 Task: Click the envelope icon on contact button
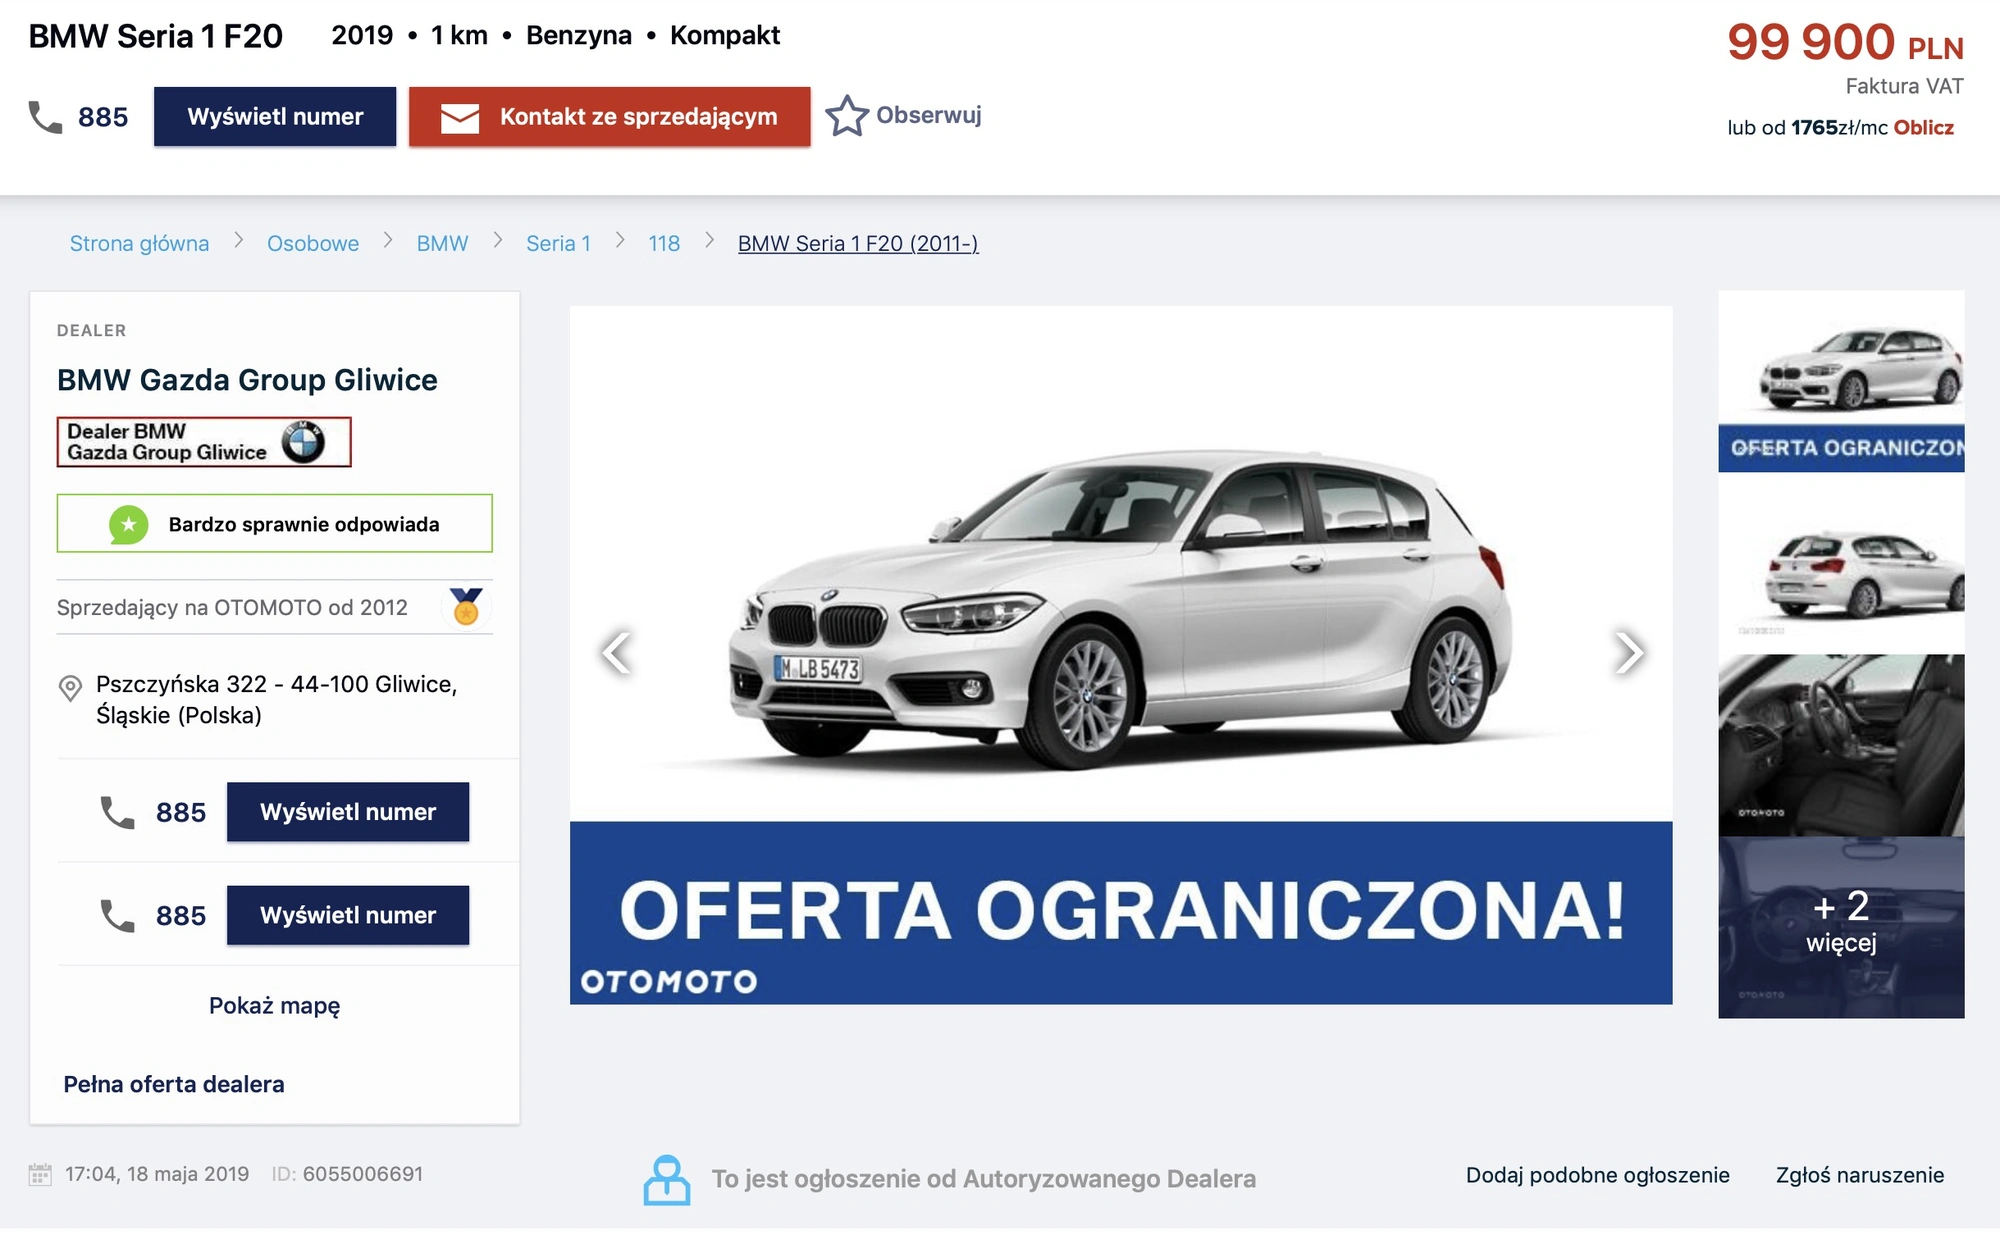[460, 117]
